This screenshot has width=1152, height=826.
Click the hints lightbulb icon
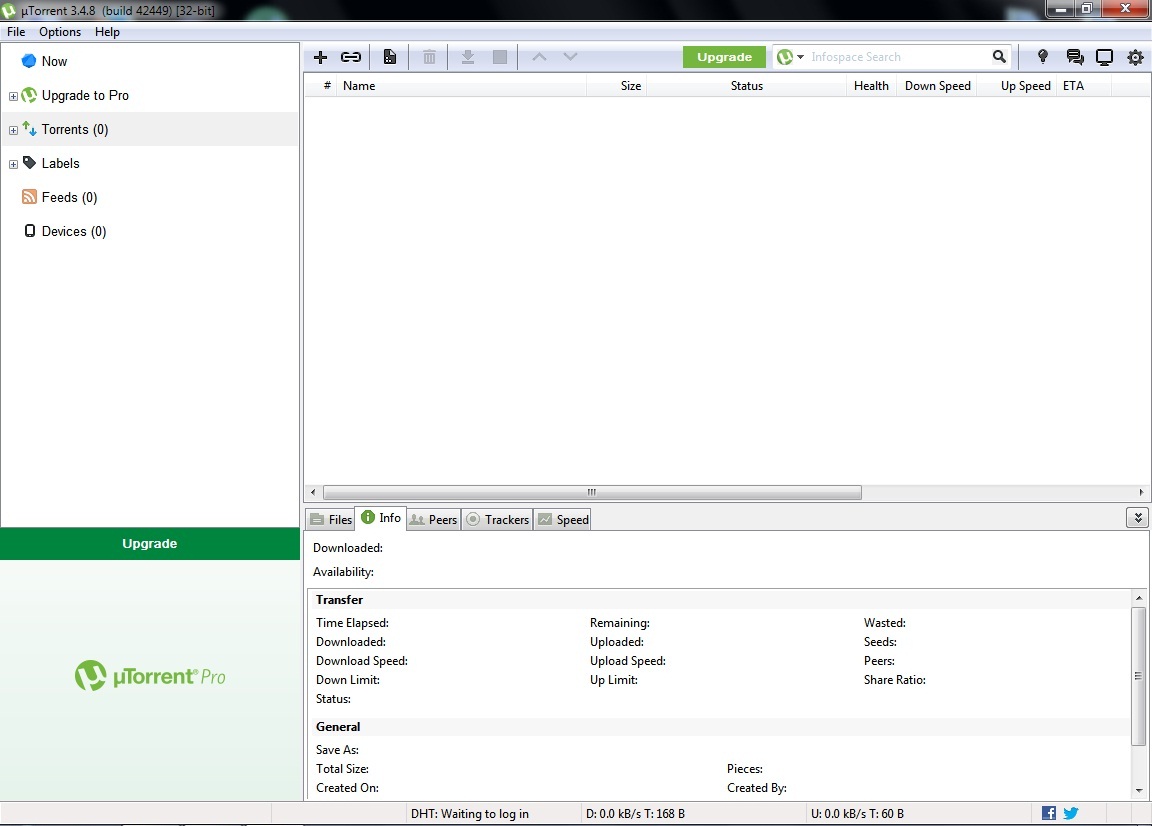click(1043, 57)
